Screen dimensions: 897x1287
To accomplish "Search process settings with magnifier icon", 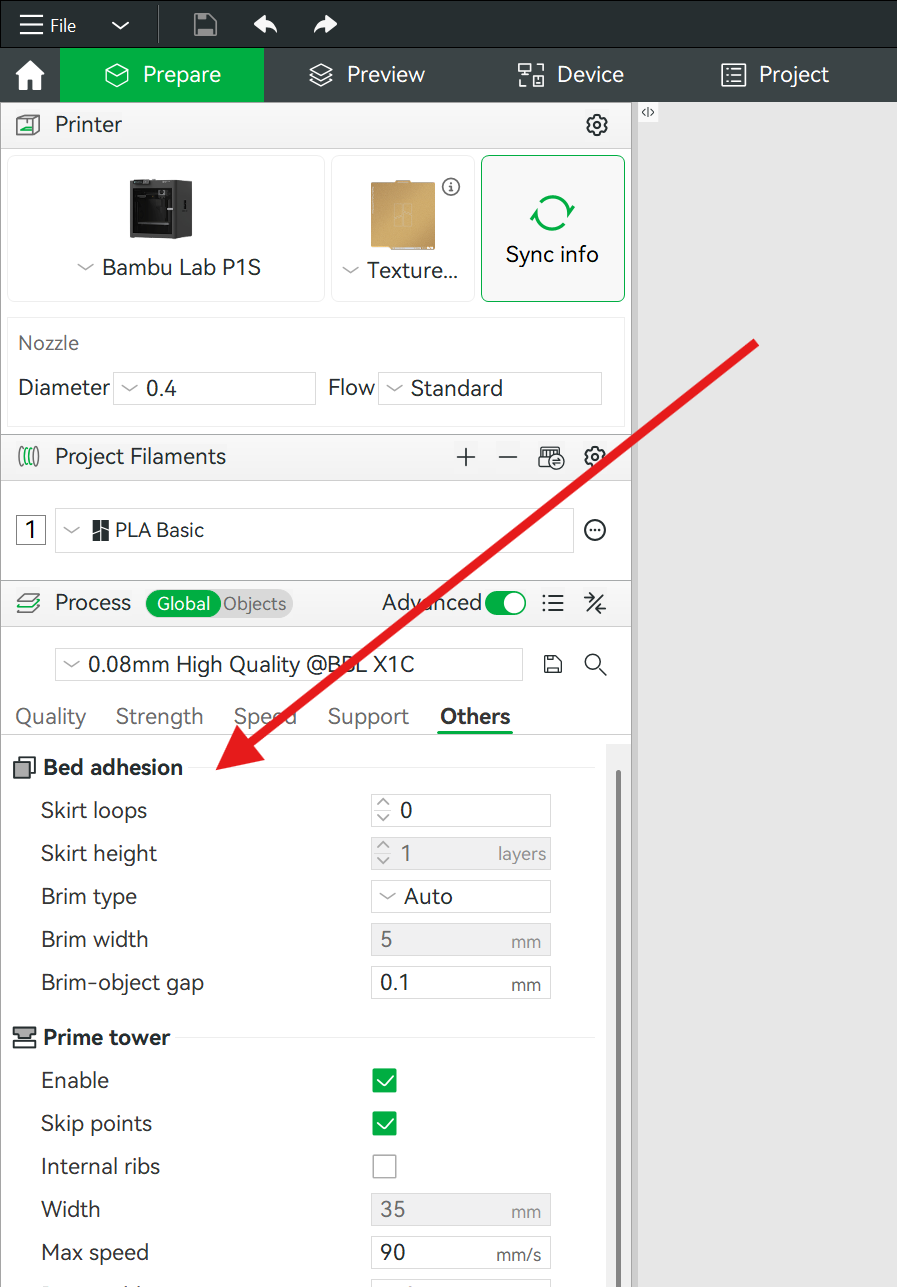I will click(x=595, y=665).
